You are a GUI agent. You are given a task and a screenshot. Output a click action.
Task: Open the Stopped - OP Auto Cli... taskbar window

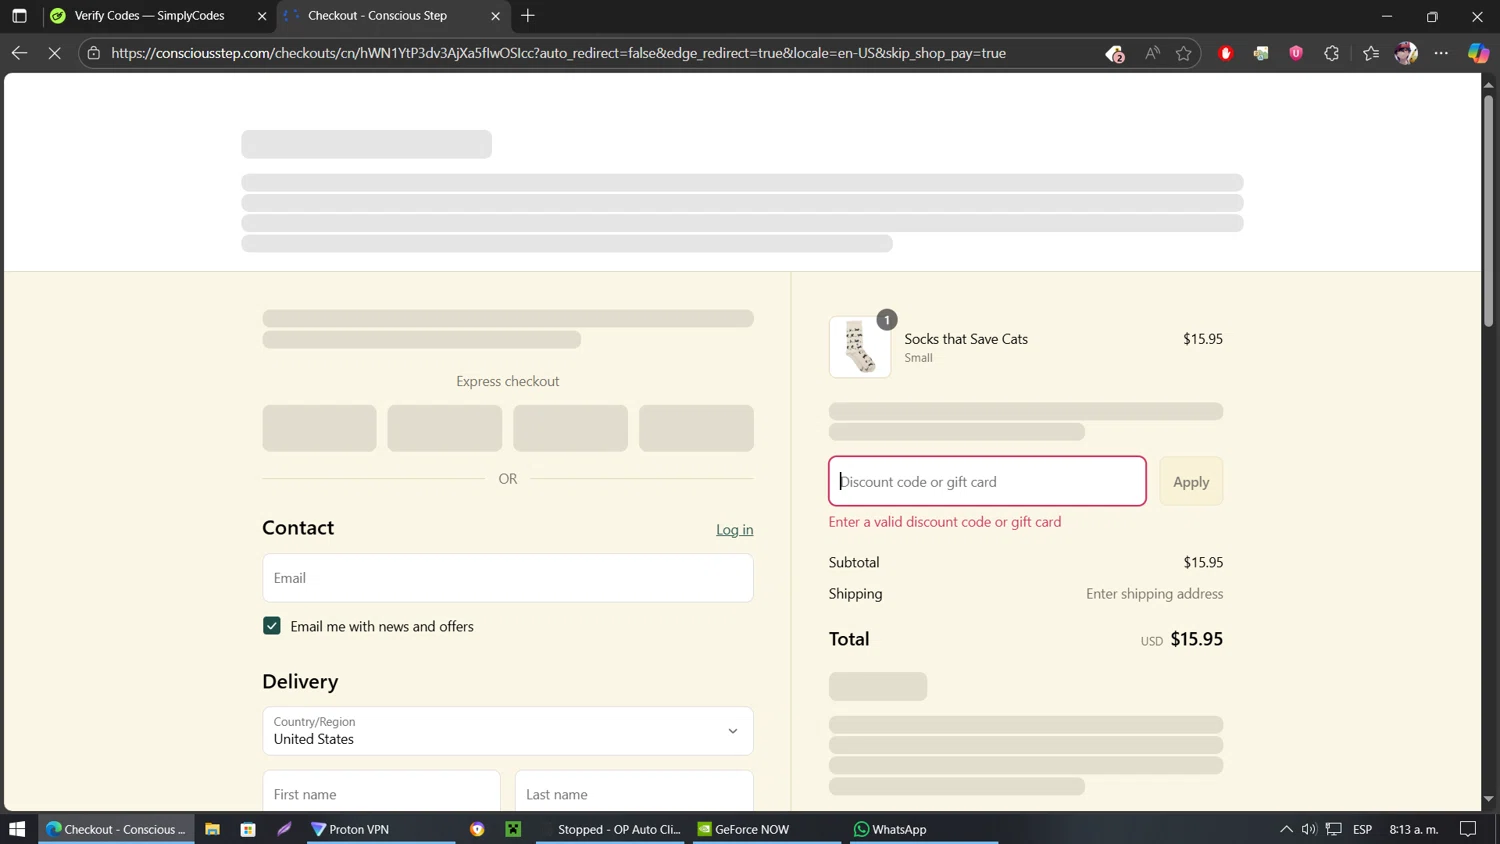610,829
